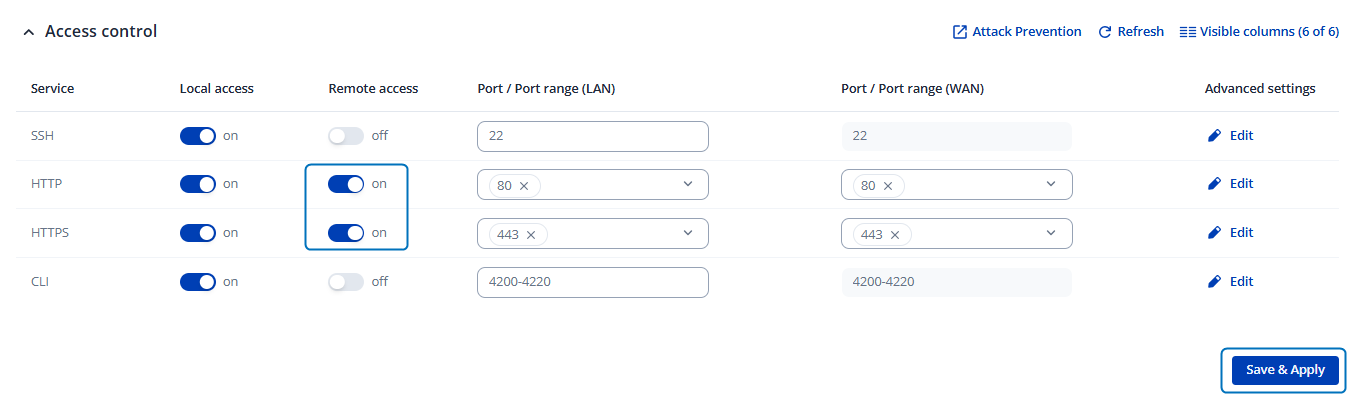
Task: Toggle HTTPS local access switch
Action: (198, 233)
